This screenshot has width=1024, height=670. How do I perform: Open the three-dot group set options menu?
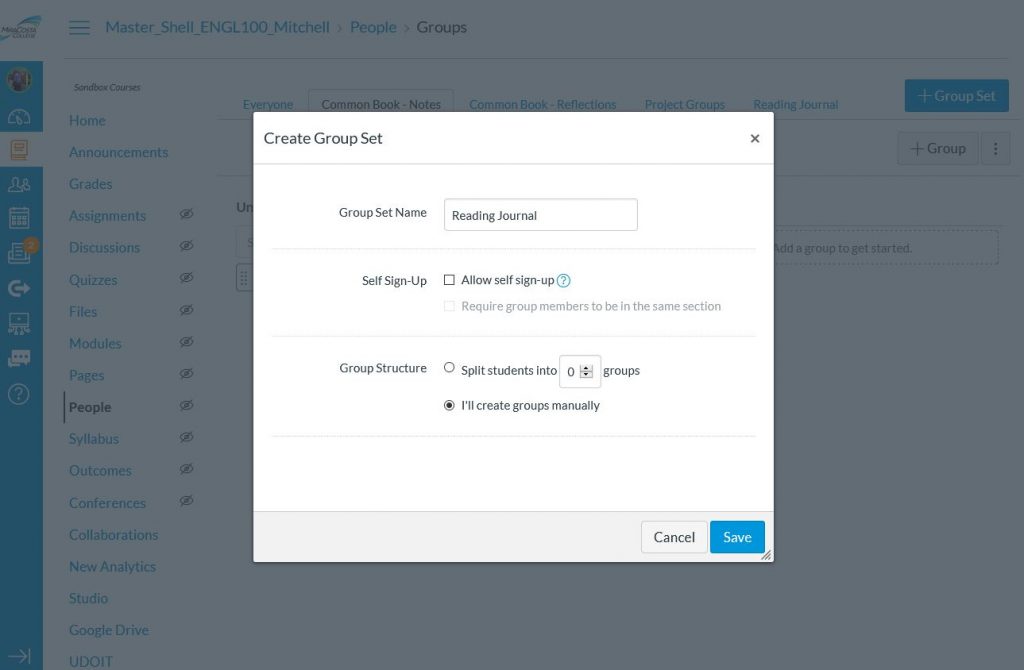995,149
